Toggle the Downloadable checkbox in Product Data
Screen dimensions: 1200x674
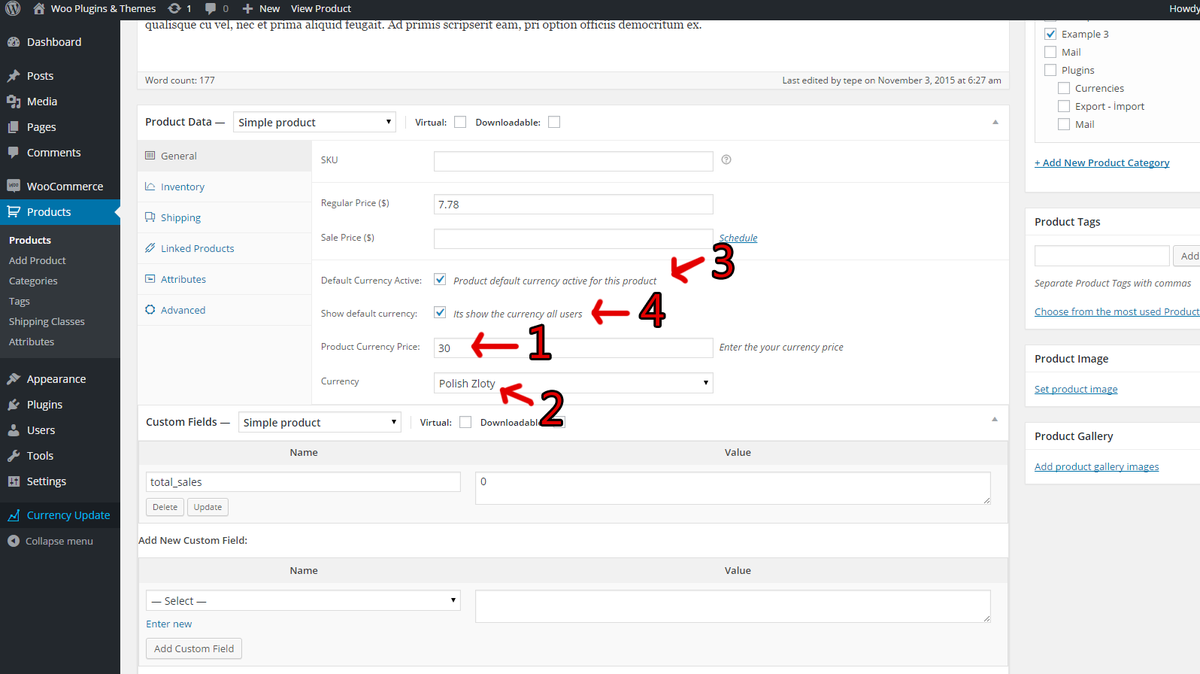click(554, 122)
